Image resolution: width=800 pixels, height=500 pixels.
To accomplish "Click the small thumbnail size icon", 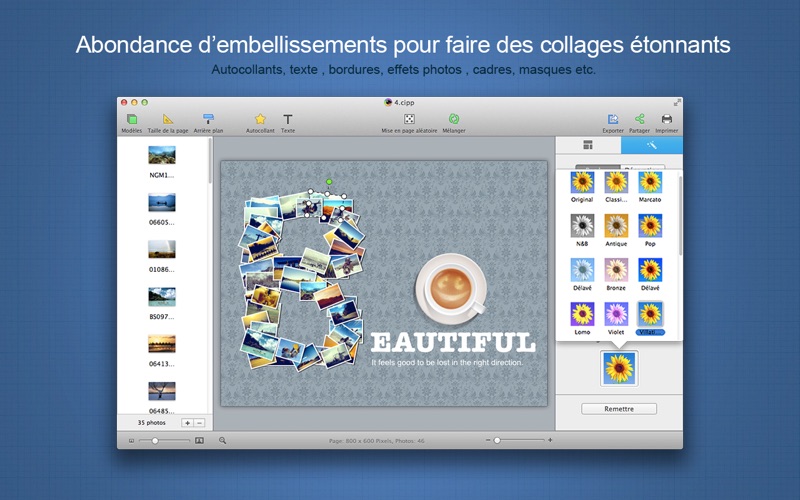I will (131, 440).
